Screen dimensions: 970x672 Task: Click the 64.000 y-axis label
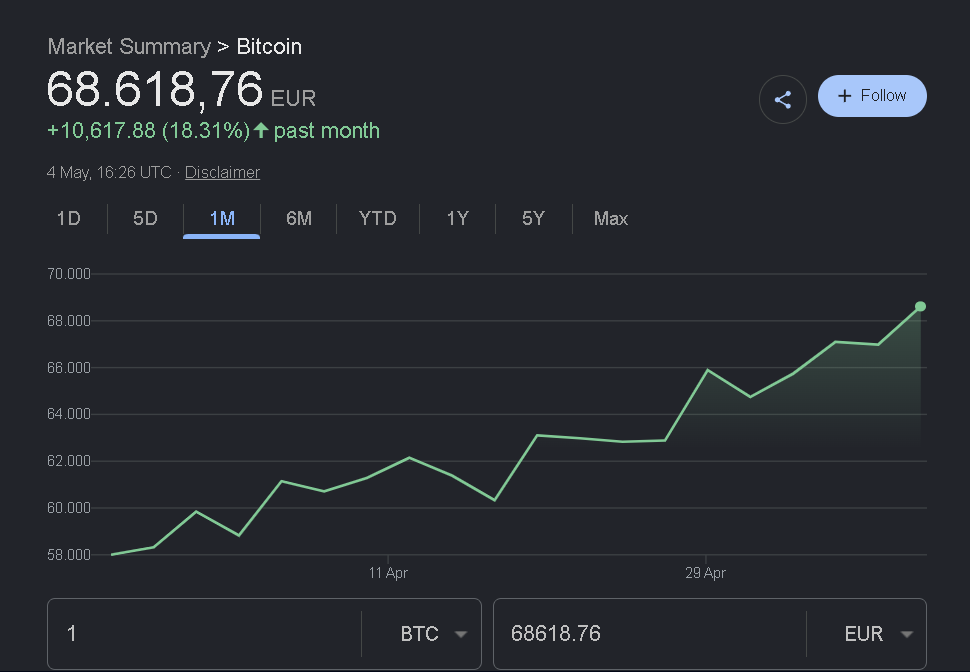click(69, 413)
